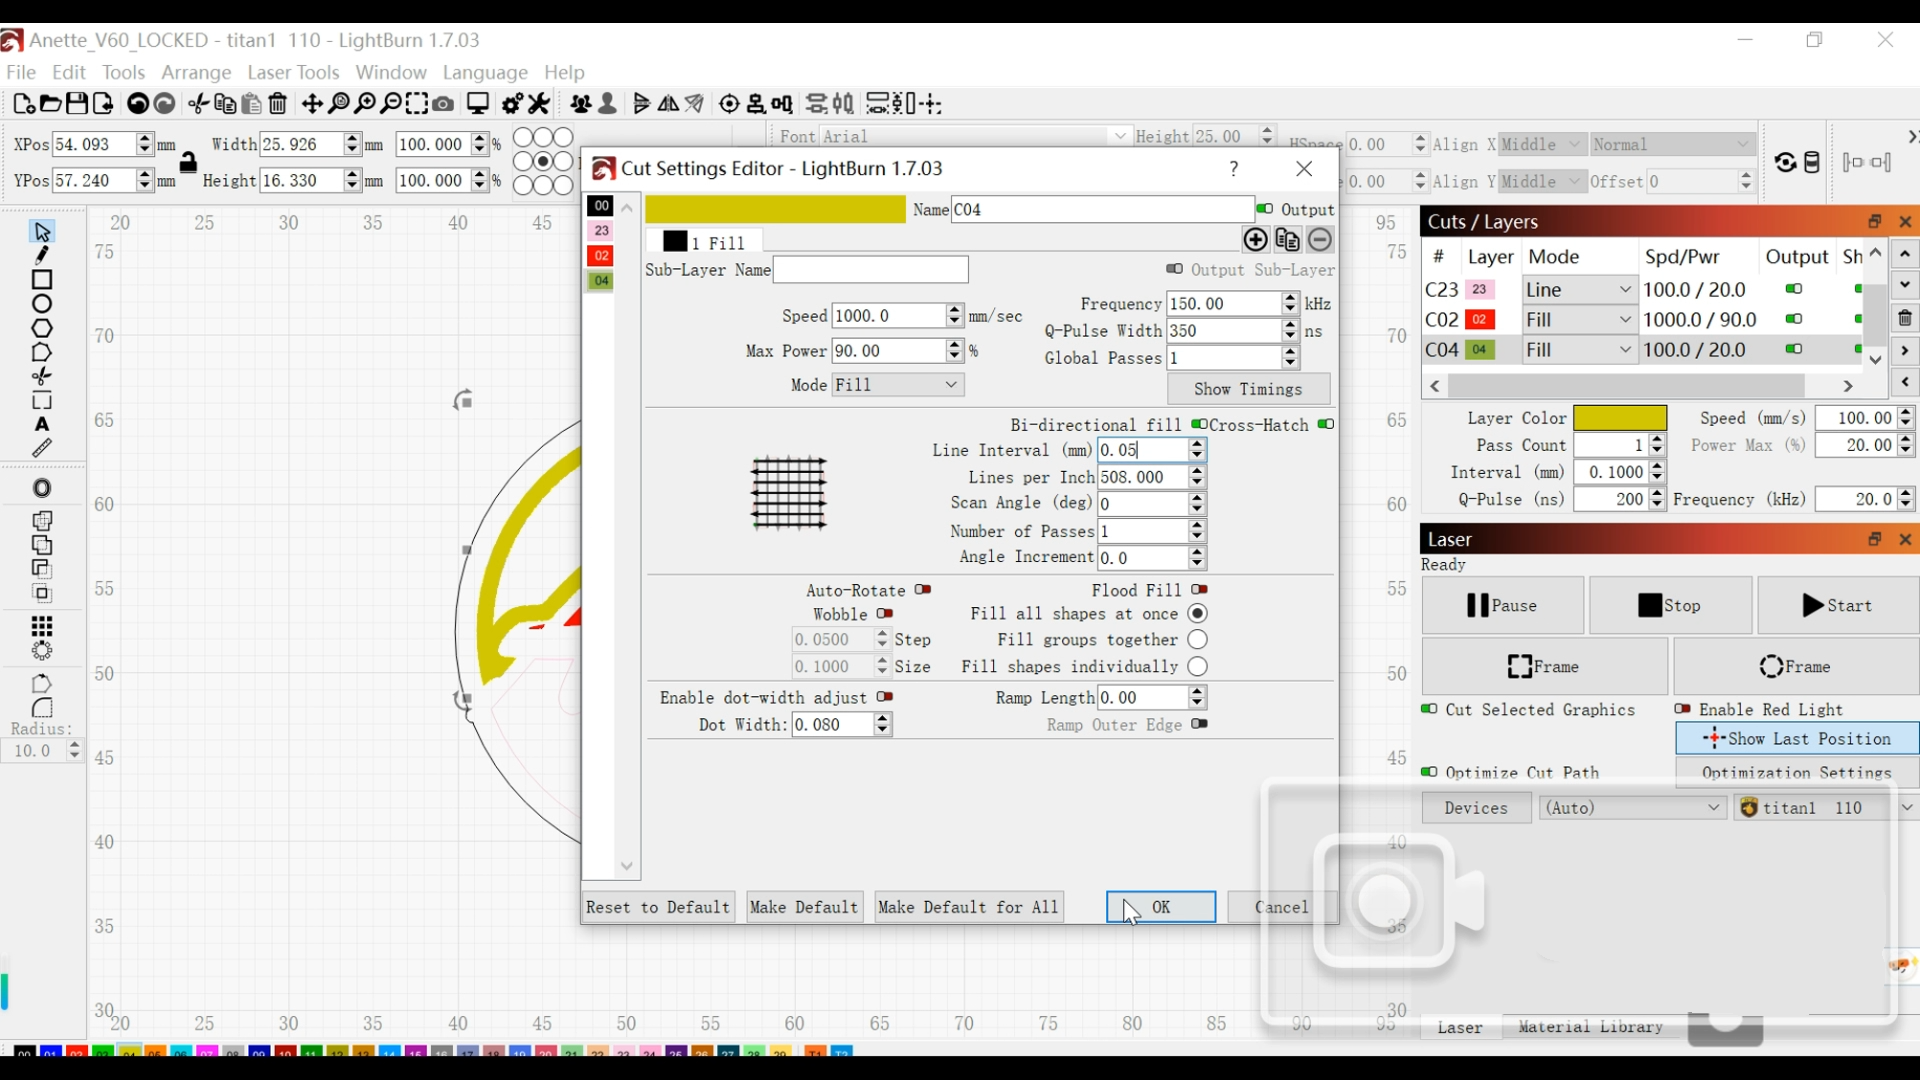Screen dimensions: 1920x1080
Task: Select the Measure ruler tool
Action: pos(42,449)
